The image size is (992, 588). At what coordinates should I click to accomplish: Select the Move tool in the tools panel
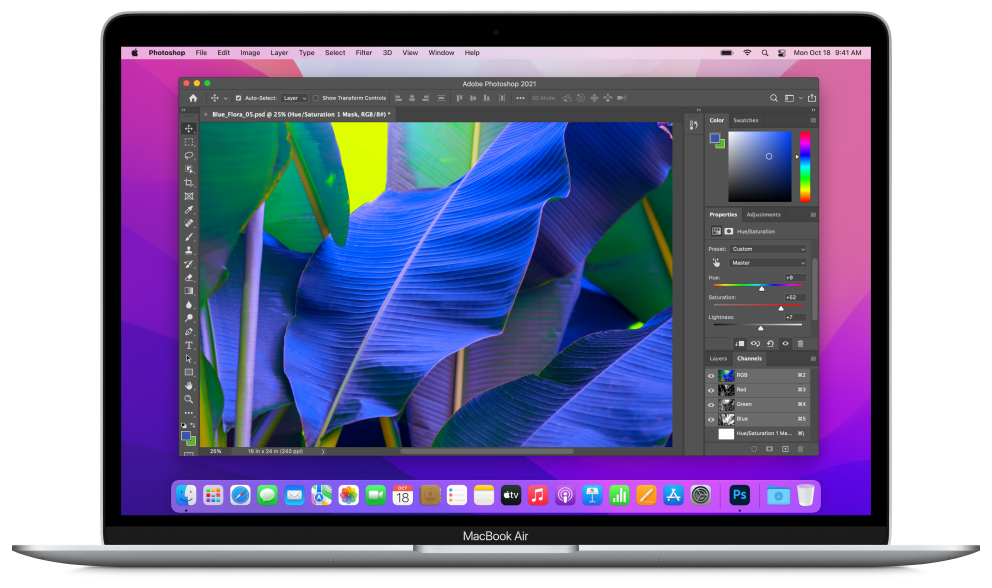click(189, 128)
